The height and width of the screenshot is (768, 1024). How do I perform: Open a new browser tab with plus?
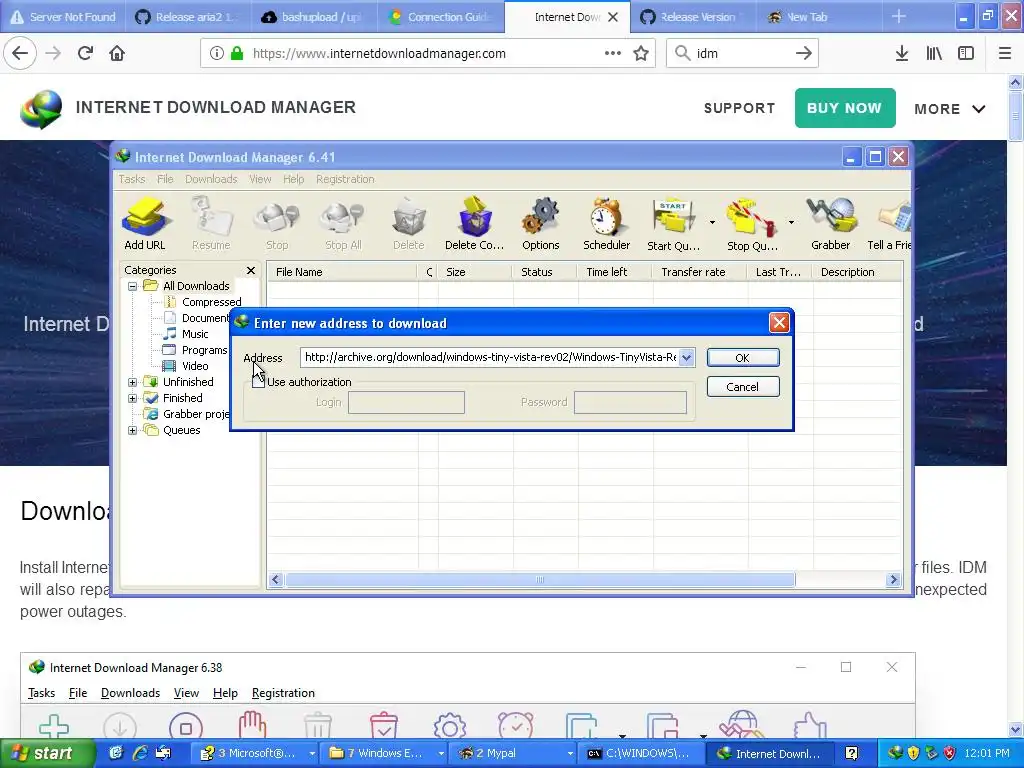click(899, 17)
